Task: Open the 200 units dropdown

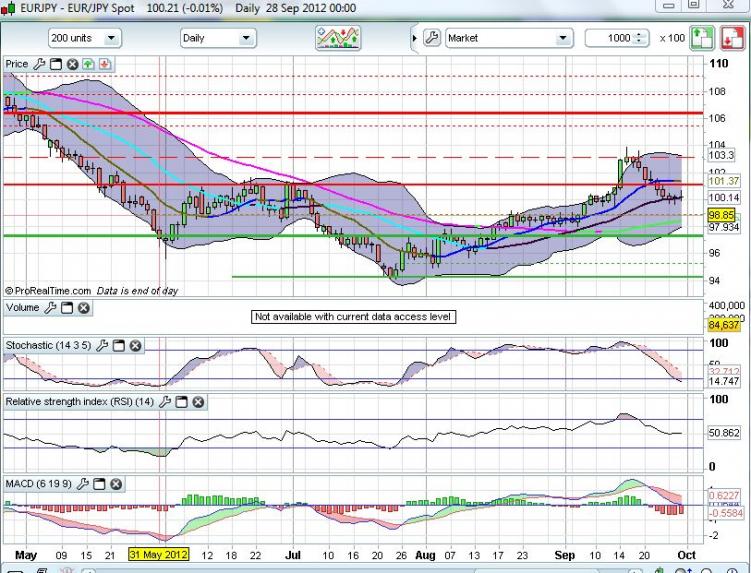Action: [84, 38]
